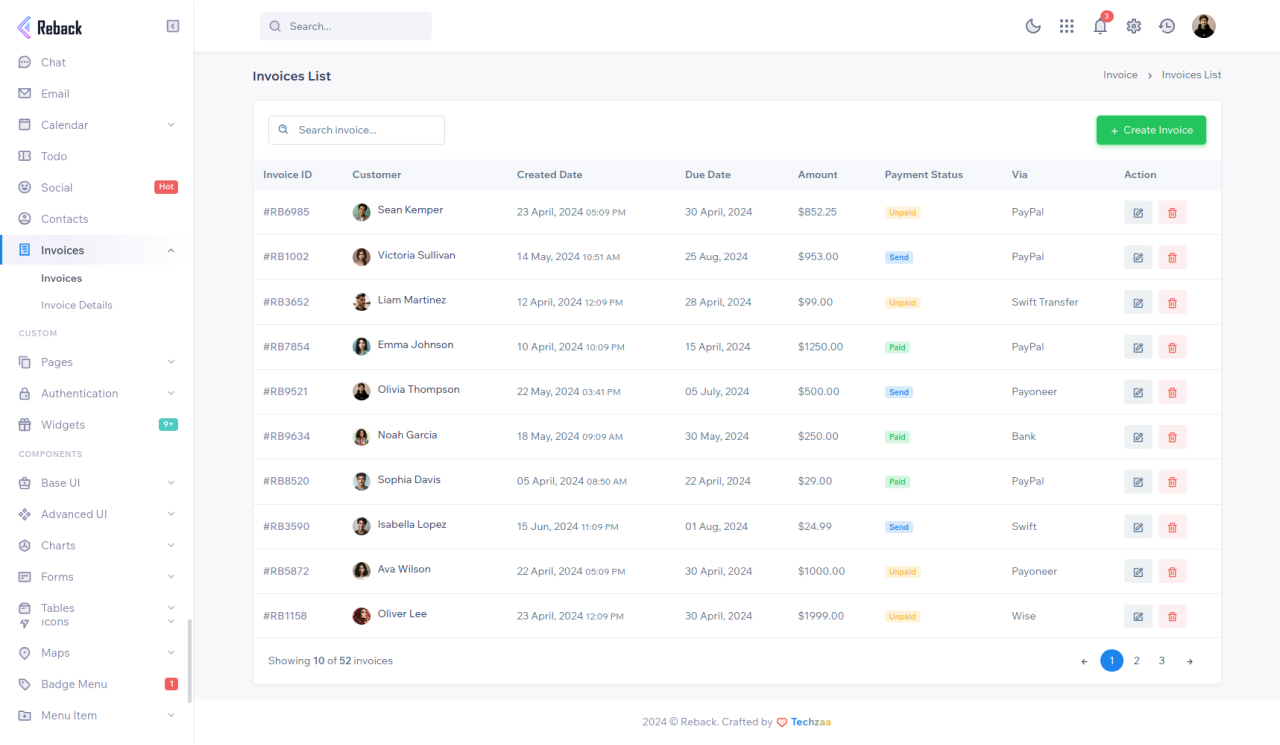Open theme settings gear icon
This screenshot has height=745, width=1280.
pos(1134,26)
